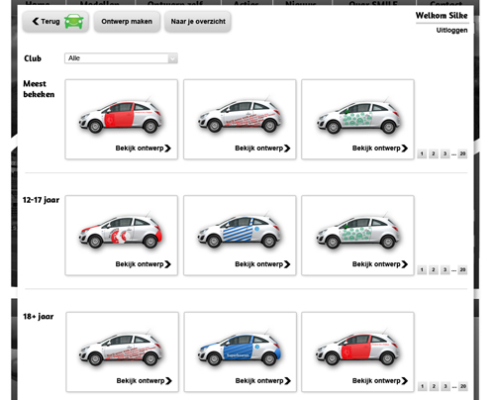Open Bekijk ontwerp for first Meest bekeken design
495x400 pixels.
click(143, 148)
